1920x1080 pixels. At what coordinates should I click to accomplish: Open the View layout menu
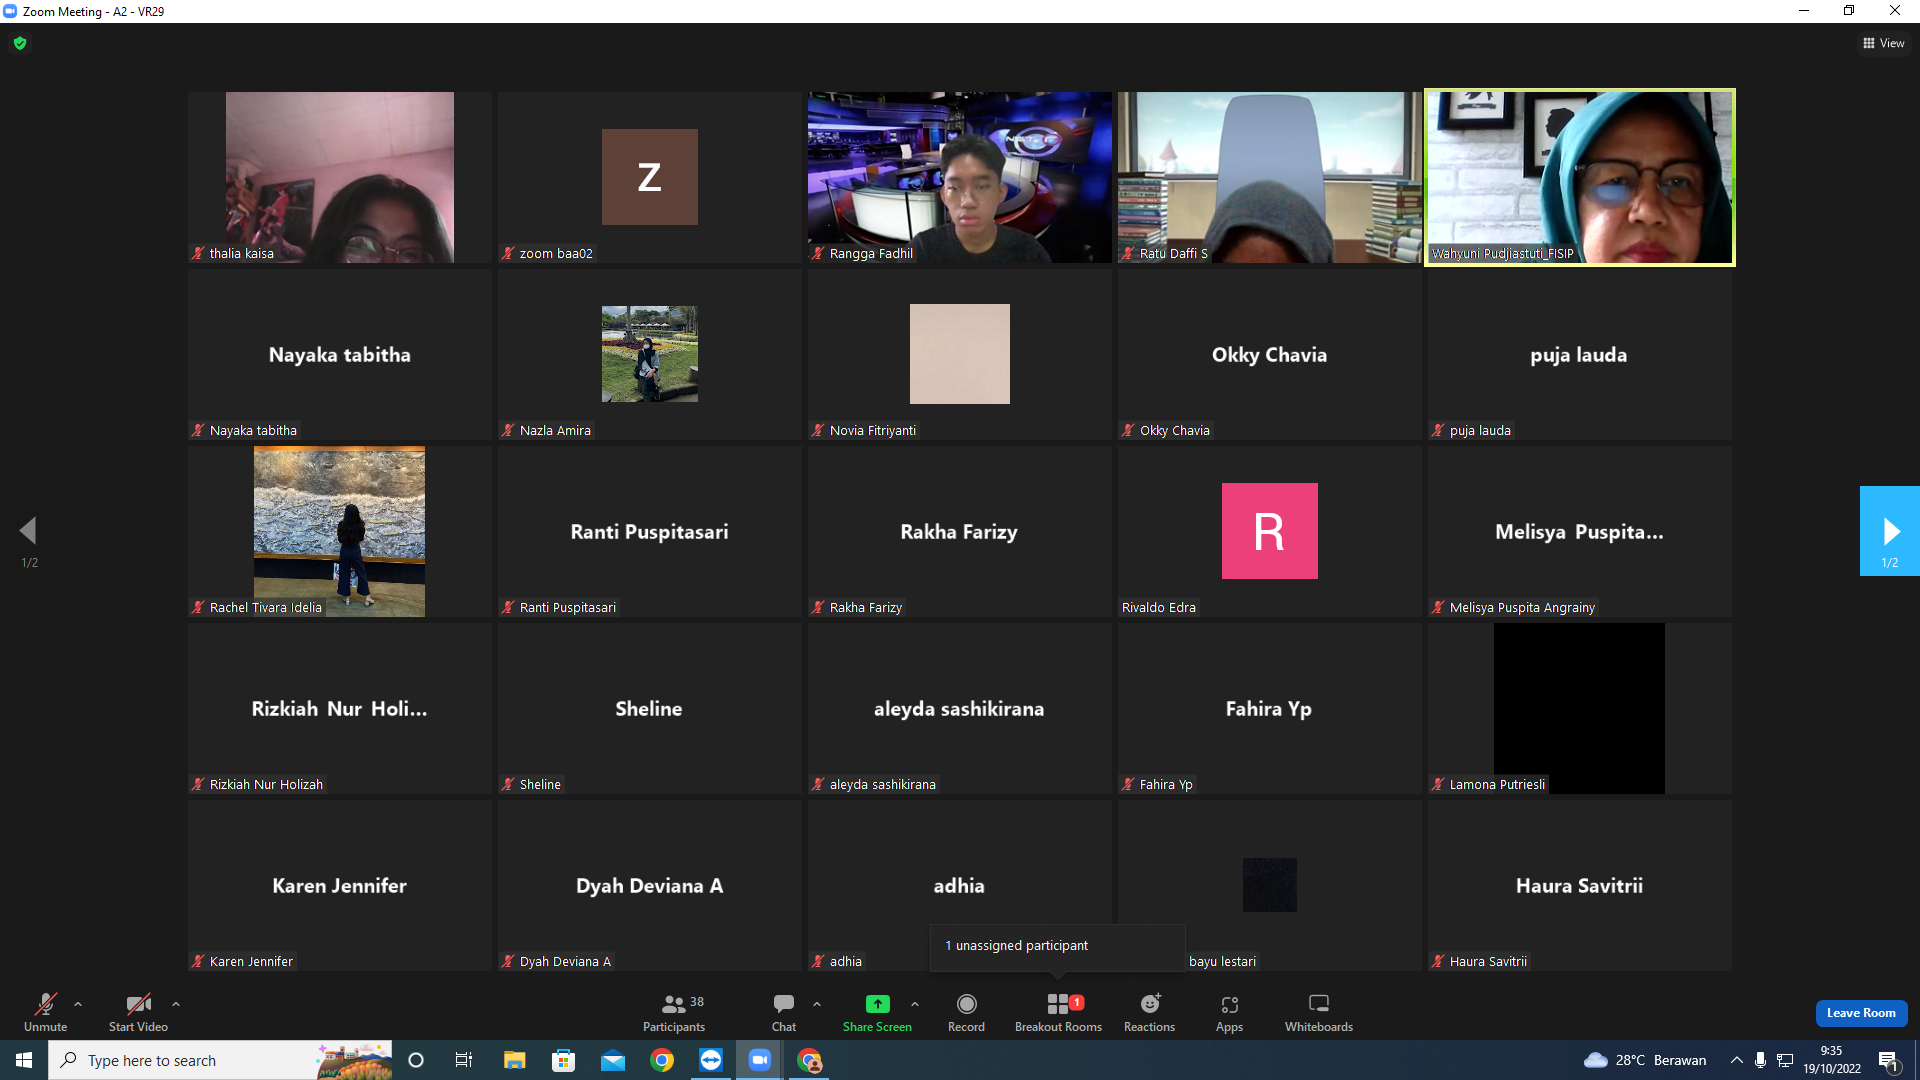[1883, 43]
